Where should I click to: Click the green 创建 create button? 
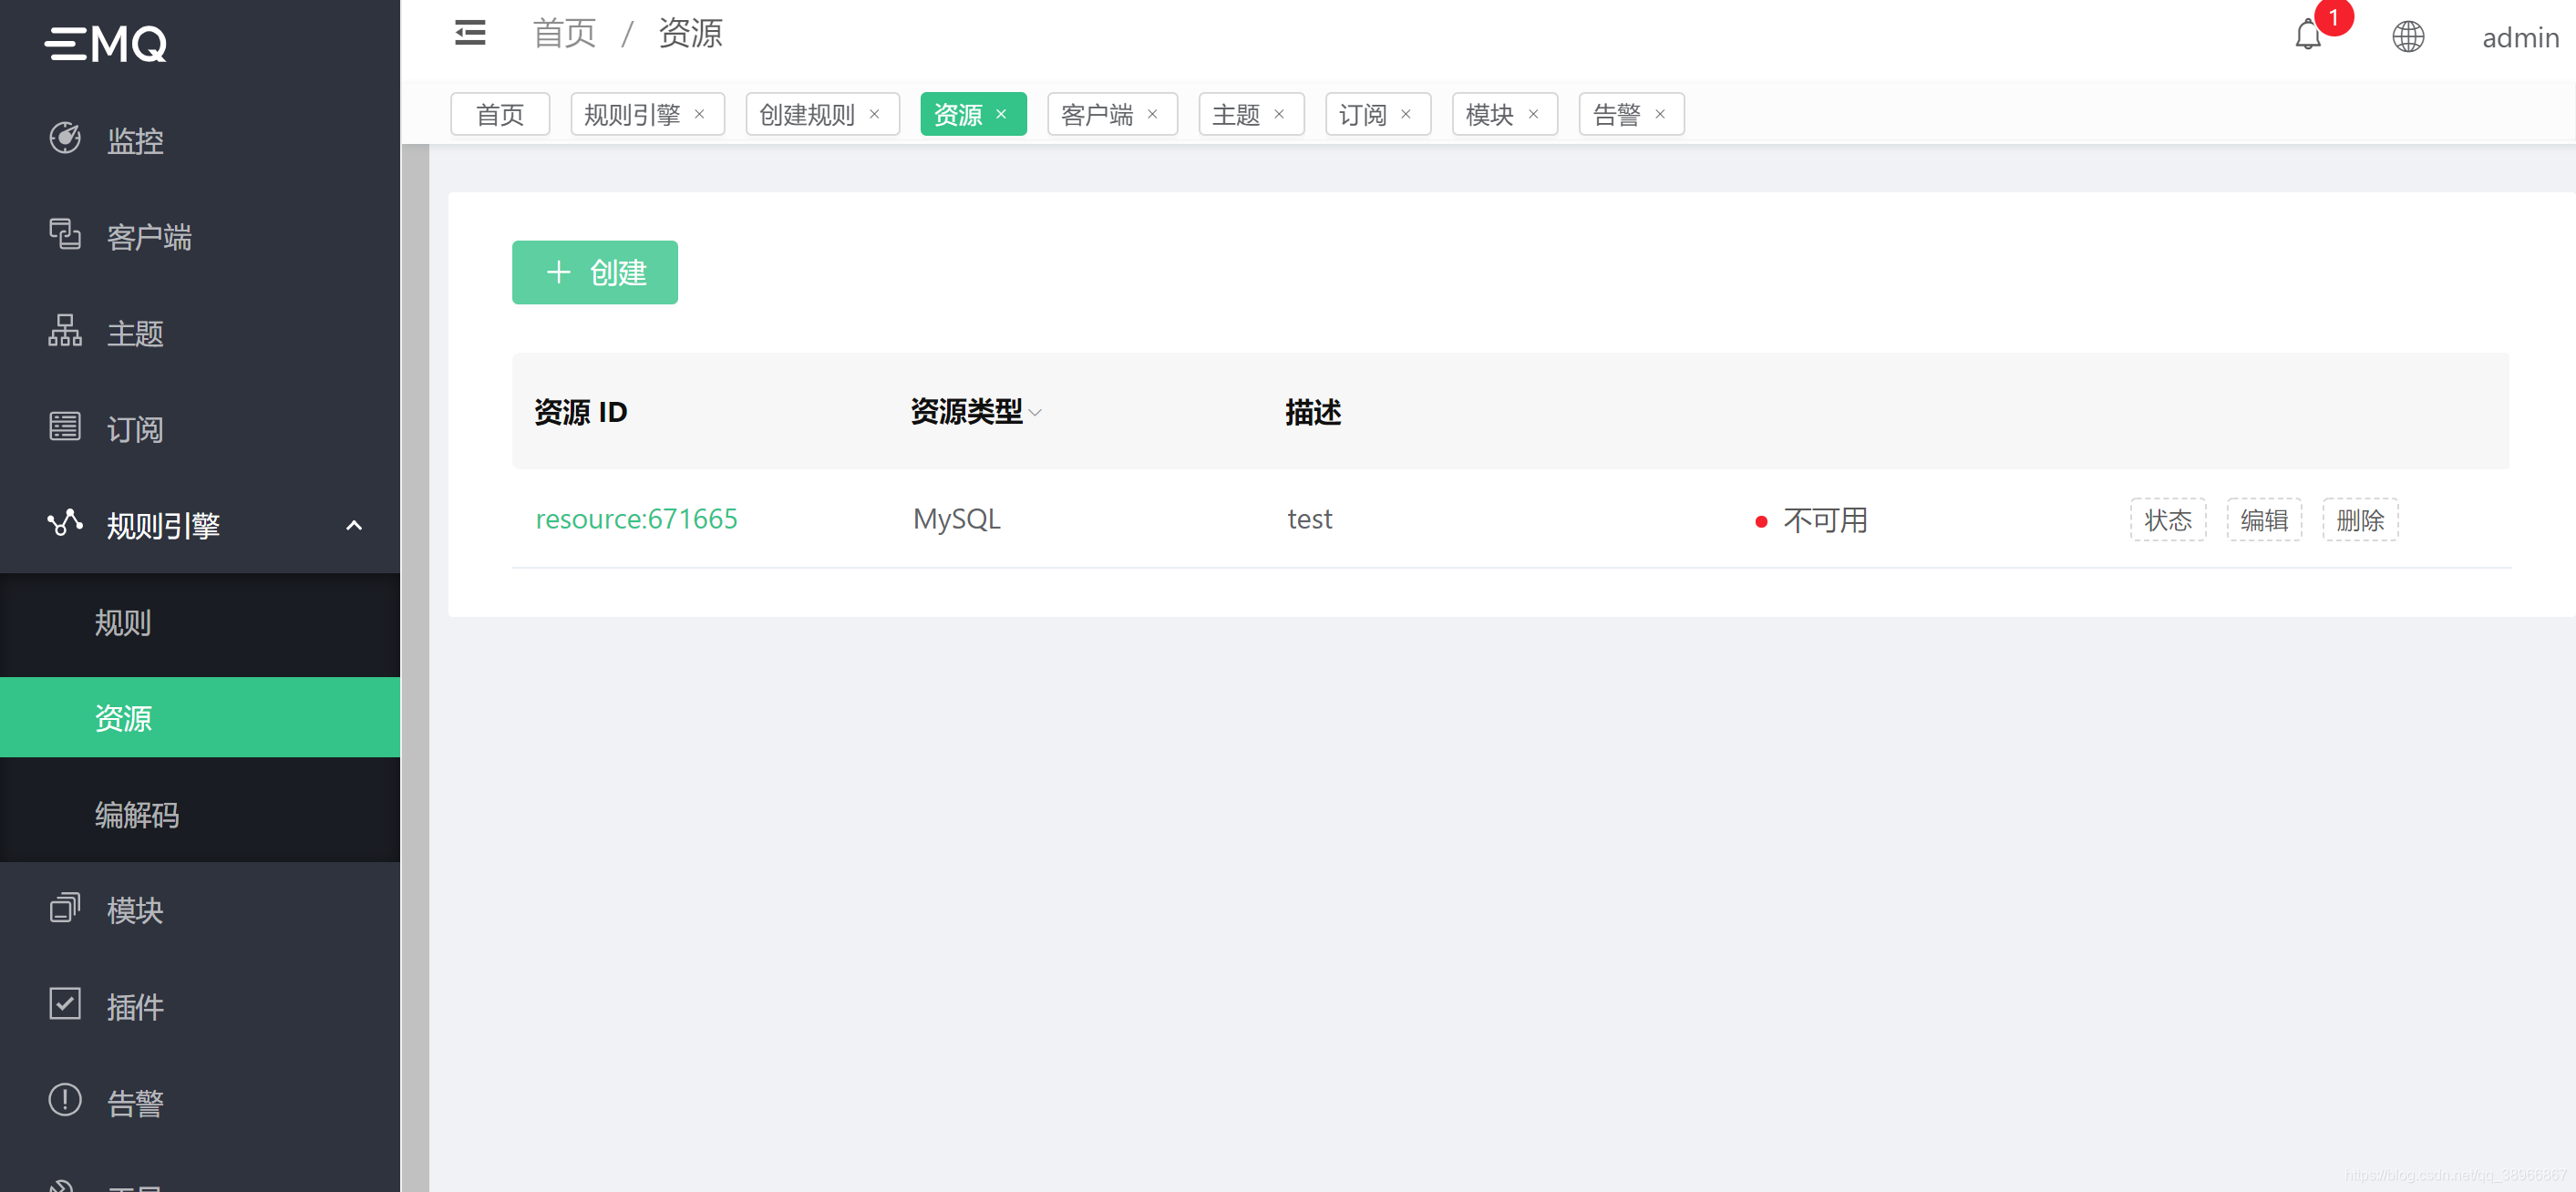tap(594, 272)
